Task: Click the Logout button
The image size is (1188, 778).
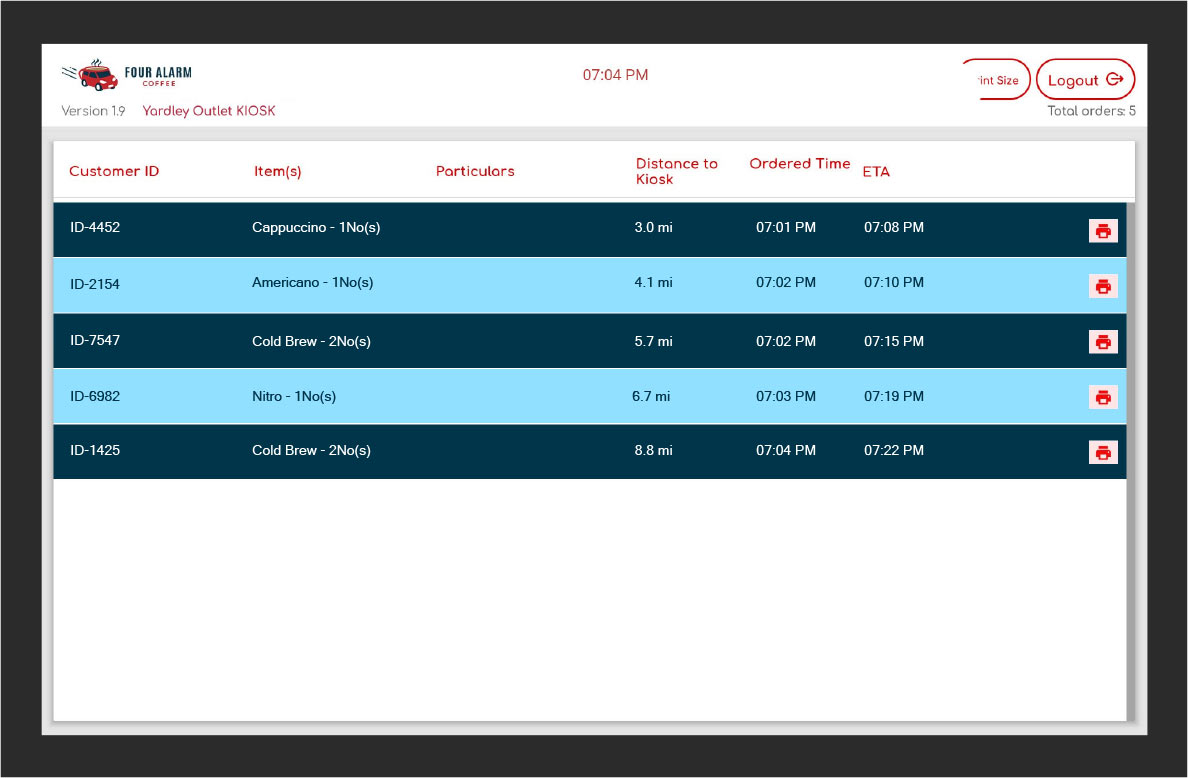Action: 1085,80
